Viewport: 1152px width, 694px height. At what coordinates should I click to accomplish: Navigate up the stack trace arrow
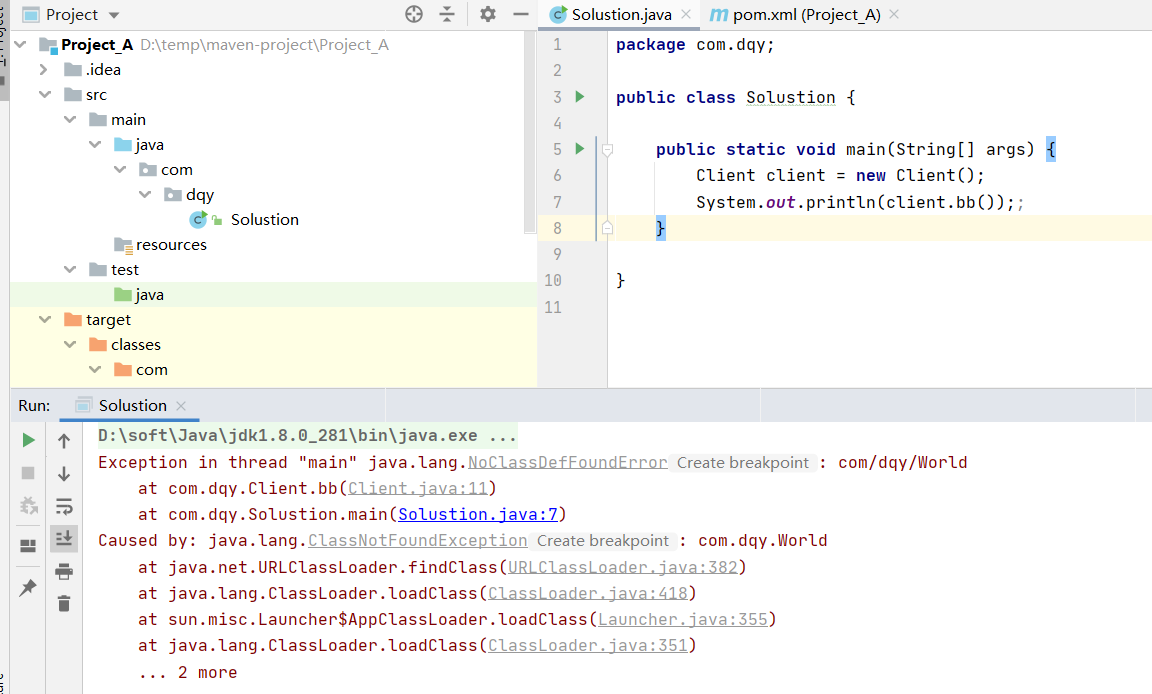64,441
